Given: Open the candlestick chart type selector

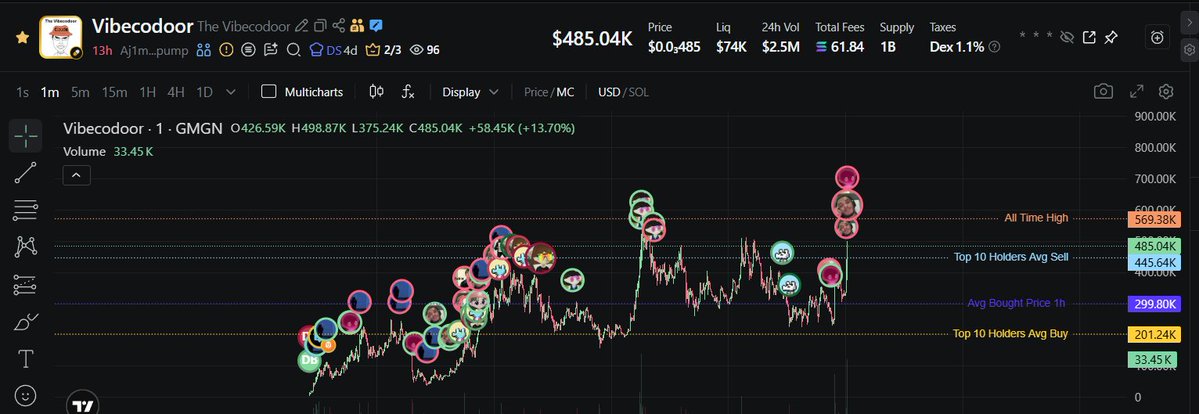Looking at the screenshot, I should (376, 92).
